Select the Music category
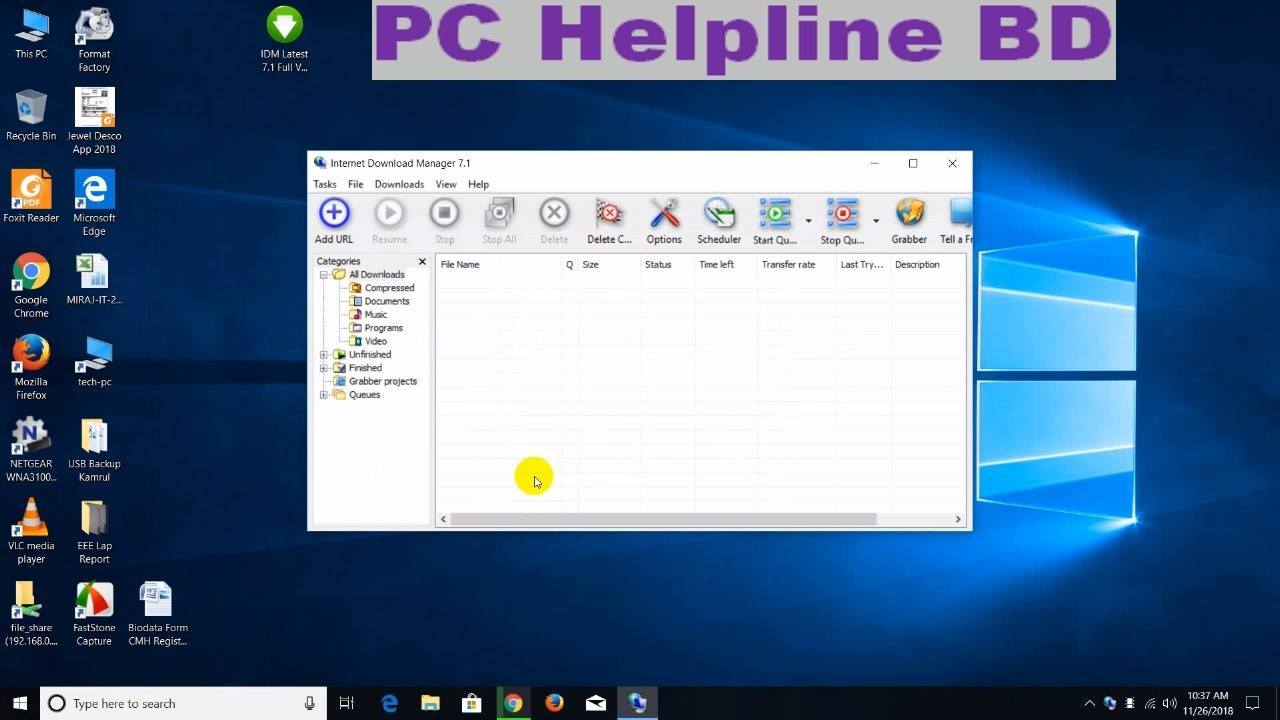Image resolution: width=1280 pixels, height=720 pixels. click(x=376, y=315)
